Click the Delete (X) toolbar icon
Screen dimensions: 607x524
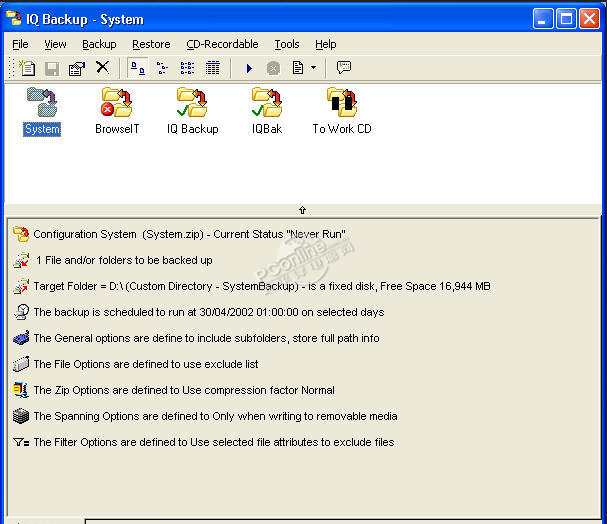(103, 67)
